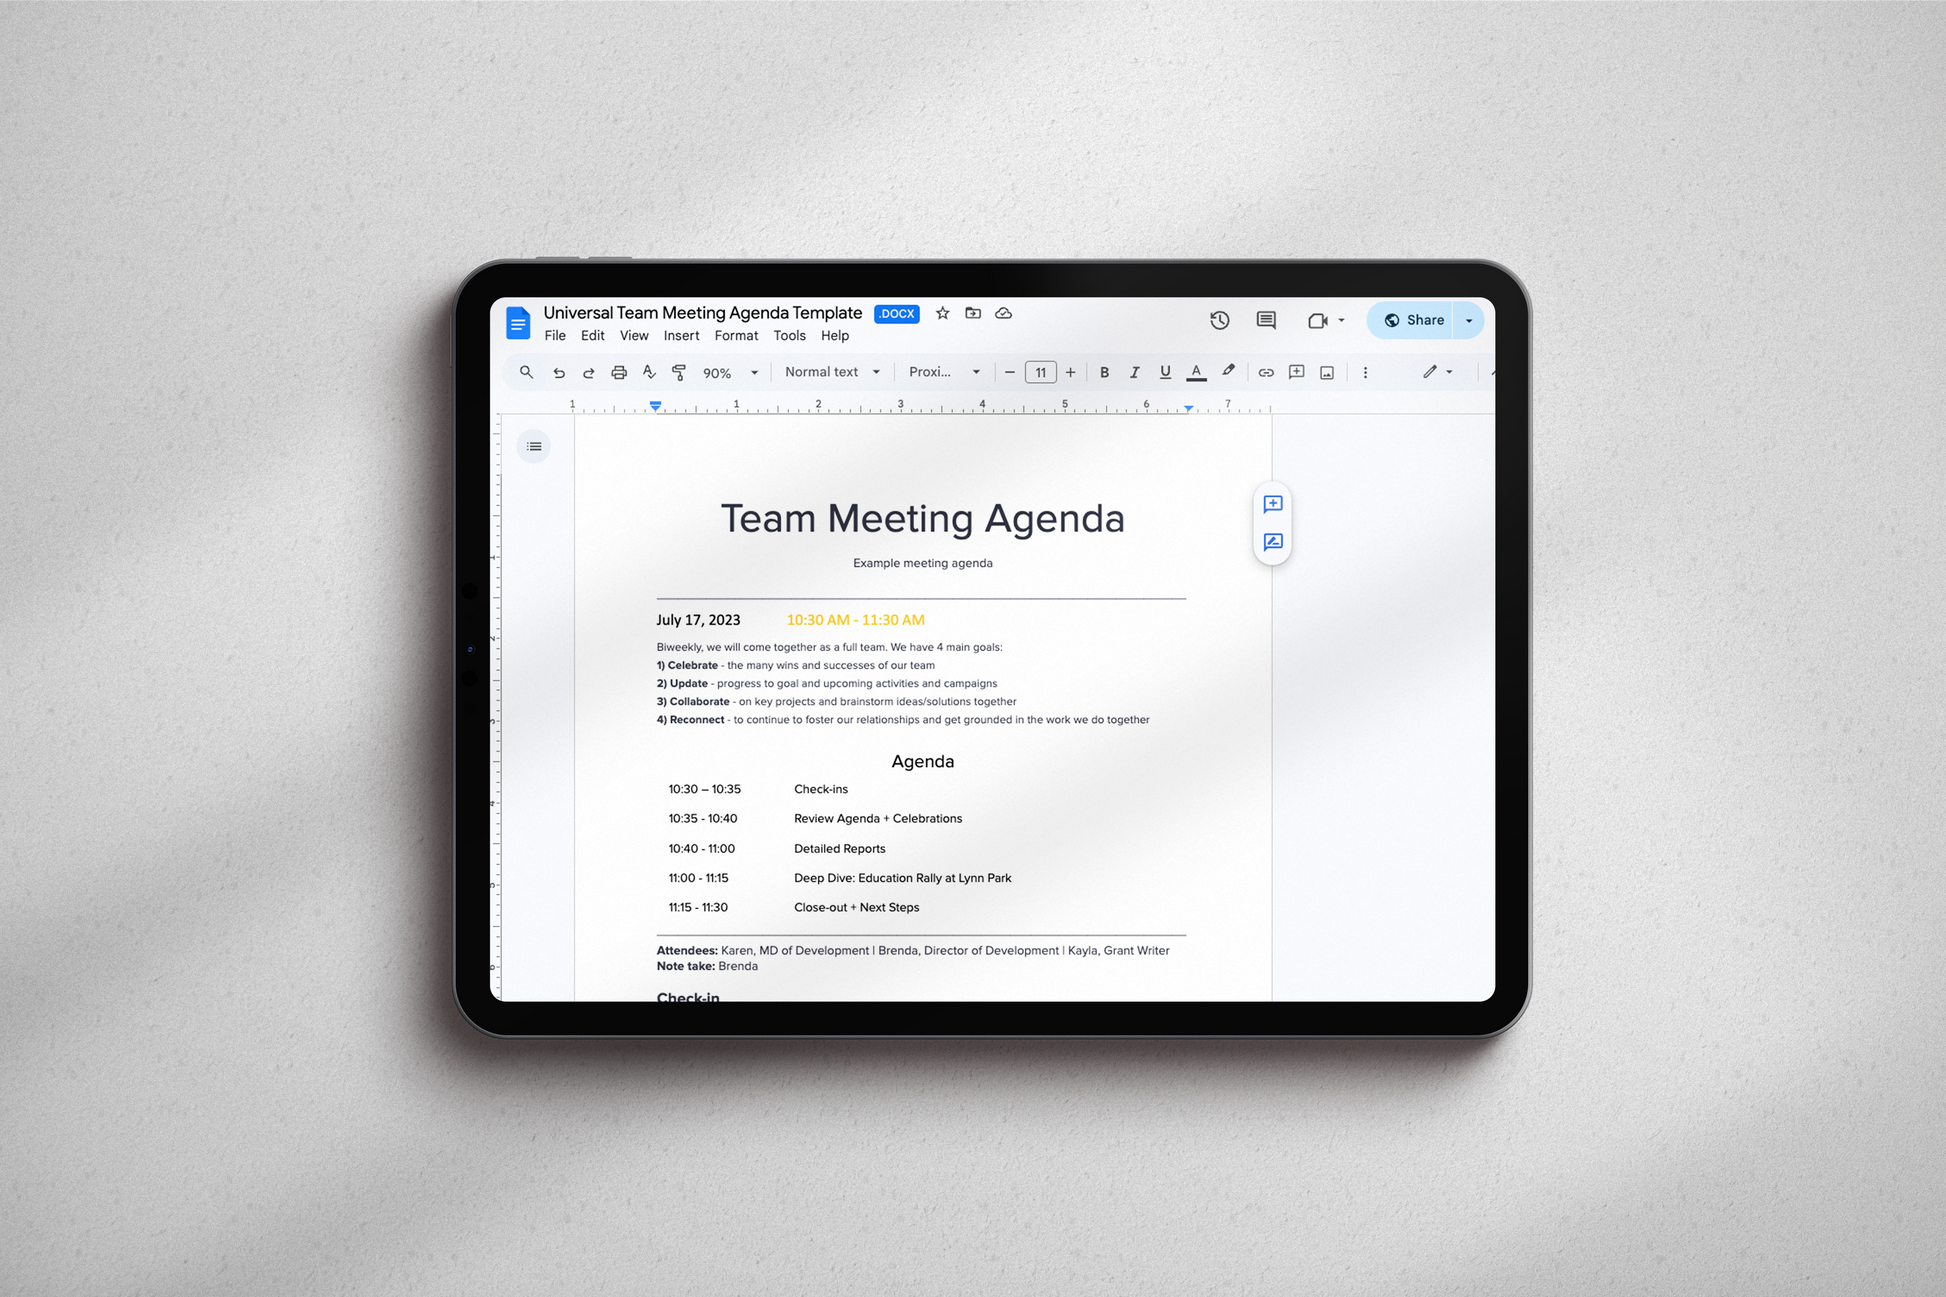
Task: Toggle italic formatting
Action: point(1134,372)
